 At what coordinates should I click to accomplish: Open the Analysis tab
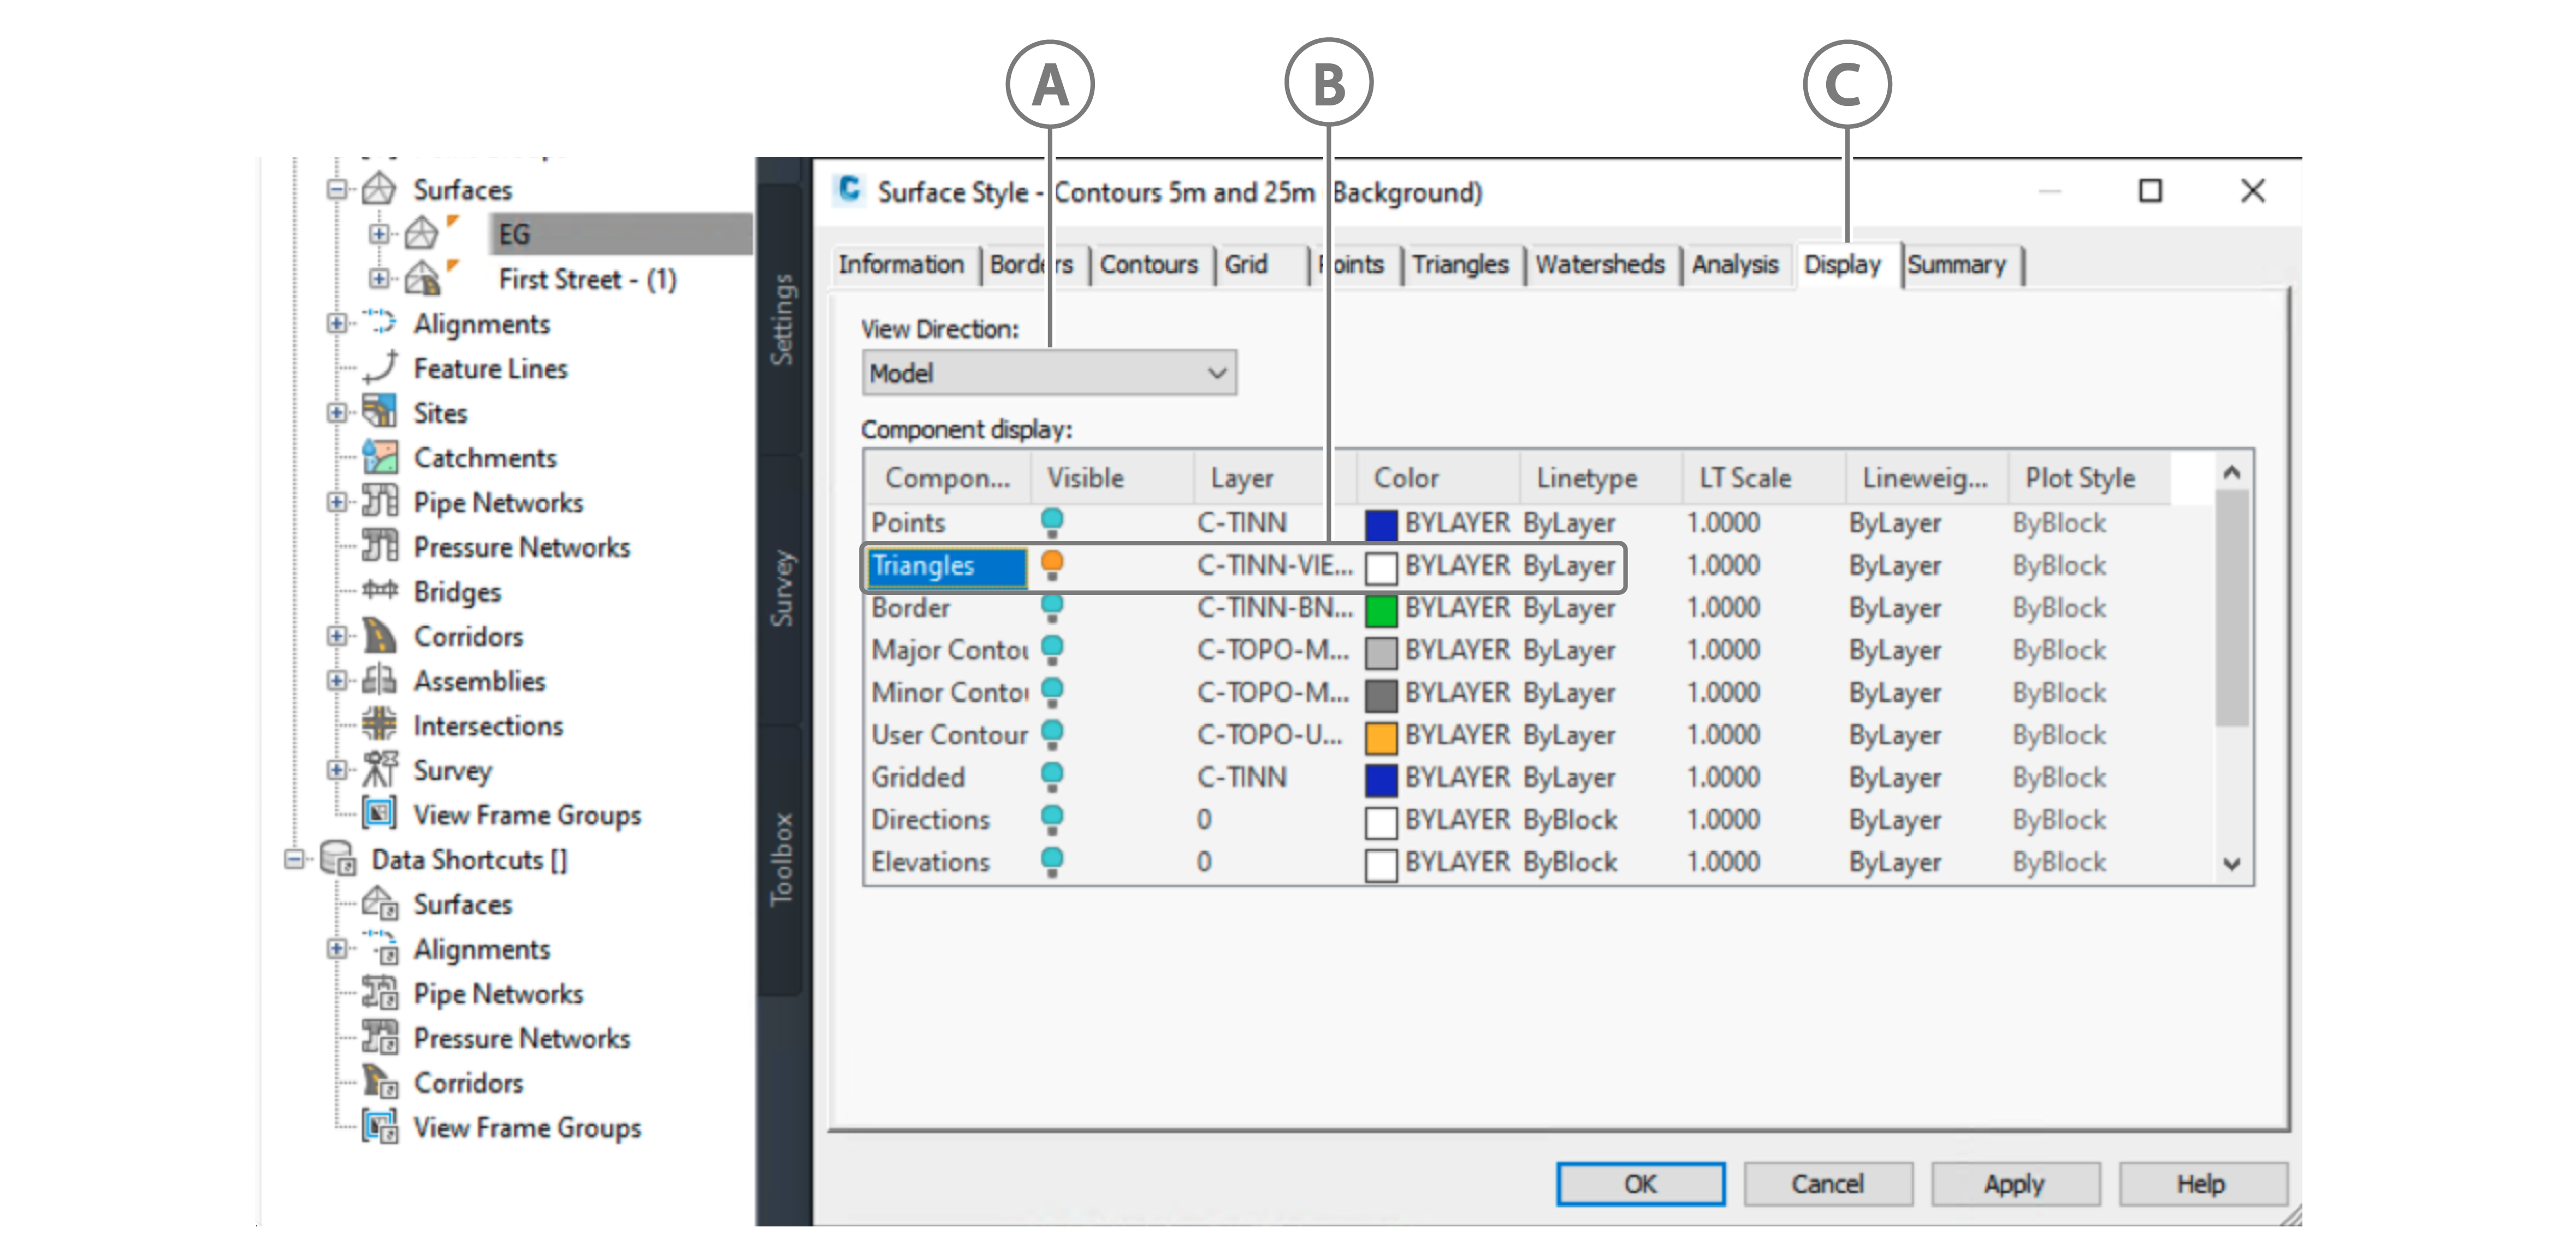pos(1734,265)
